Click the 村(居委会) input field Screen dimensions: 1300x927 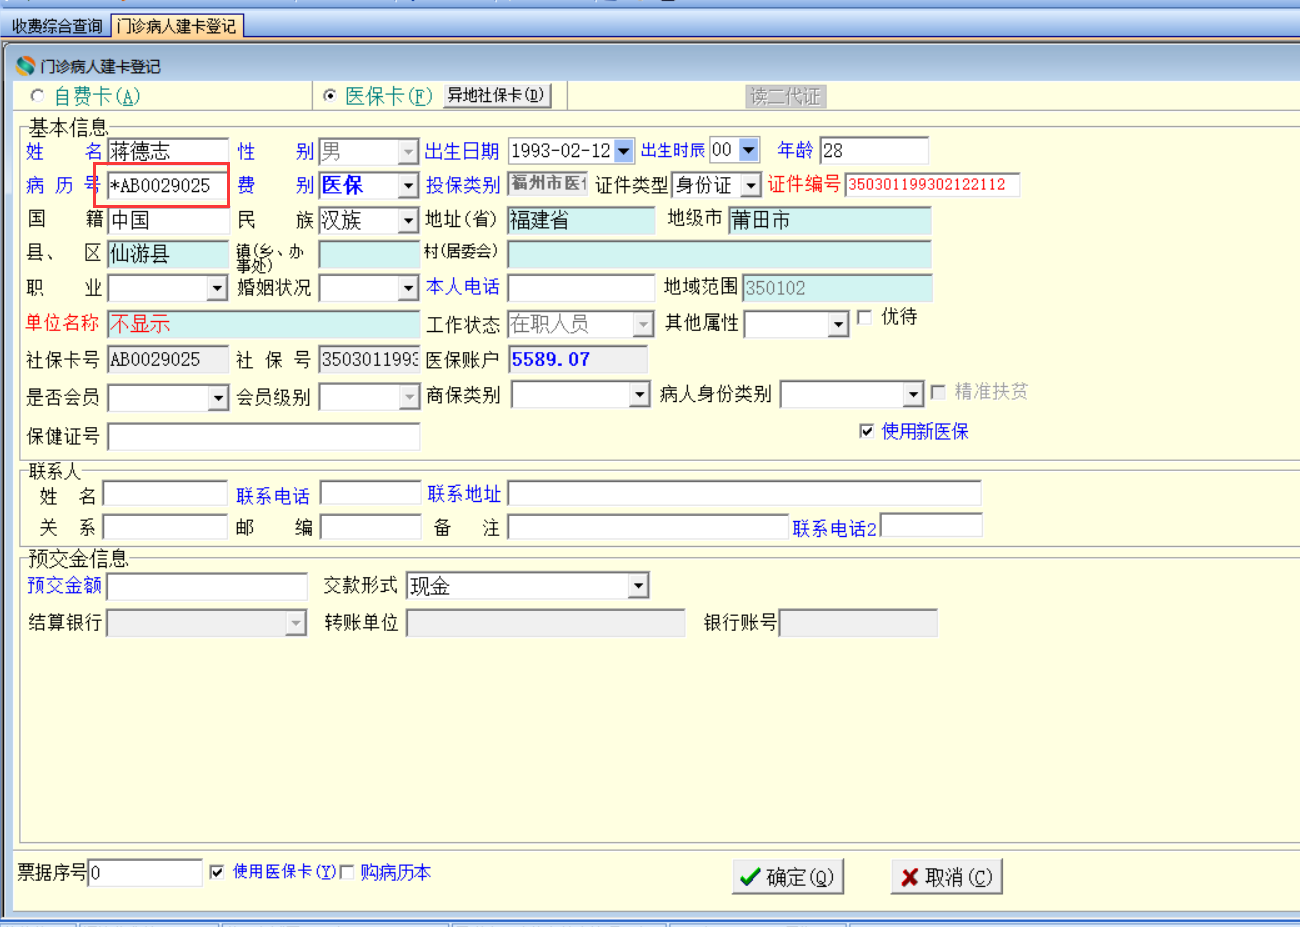point(719,254)
